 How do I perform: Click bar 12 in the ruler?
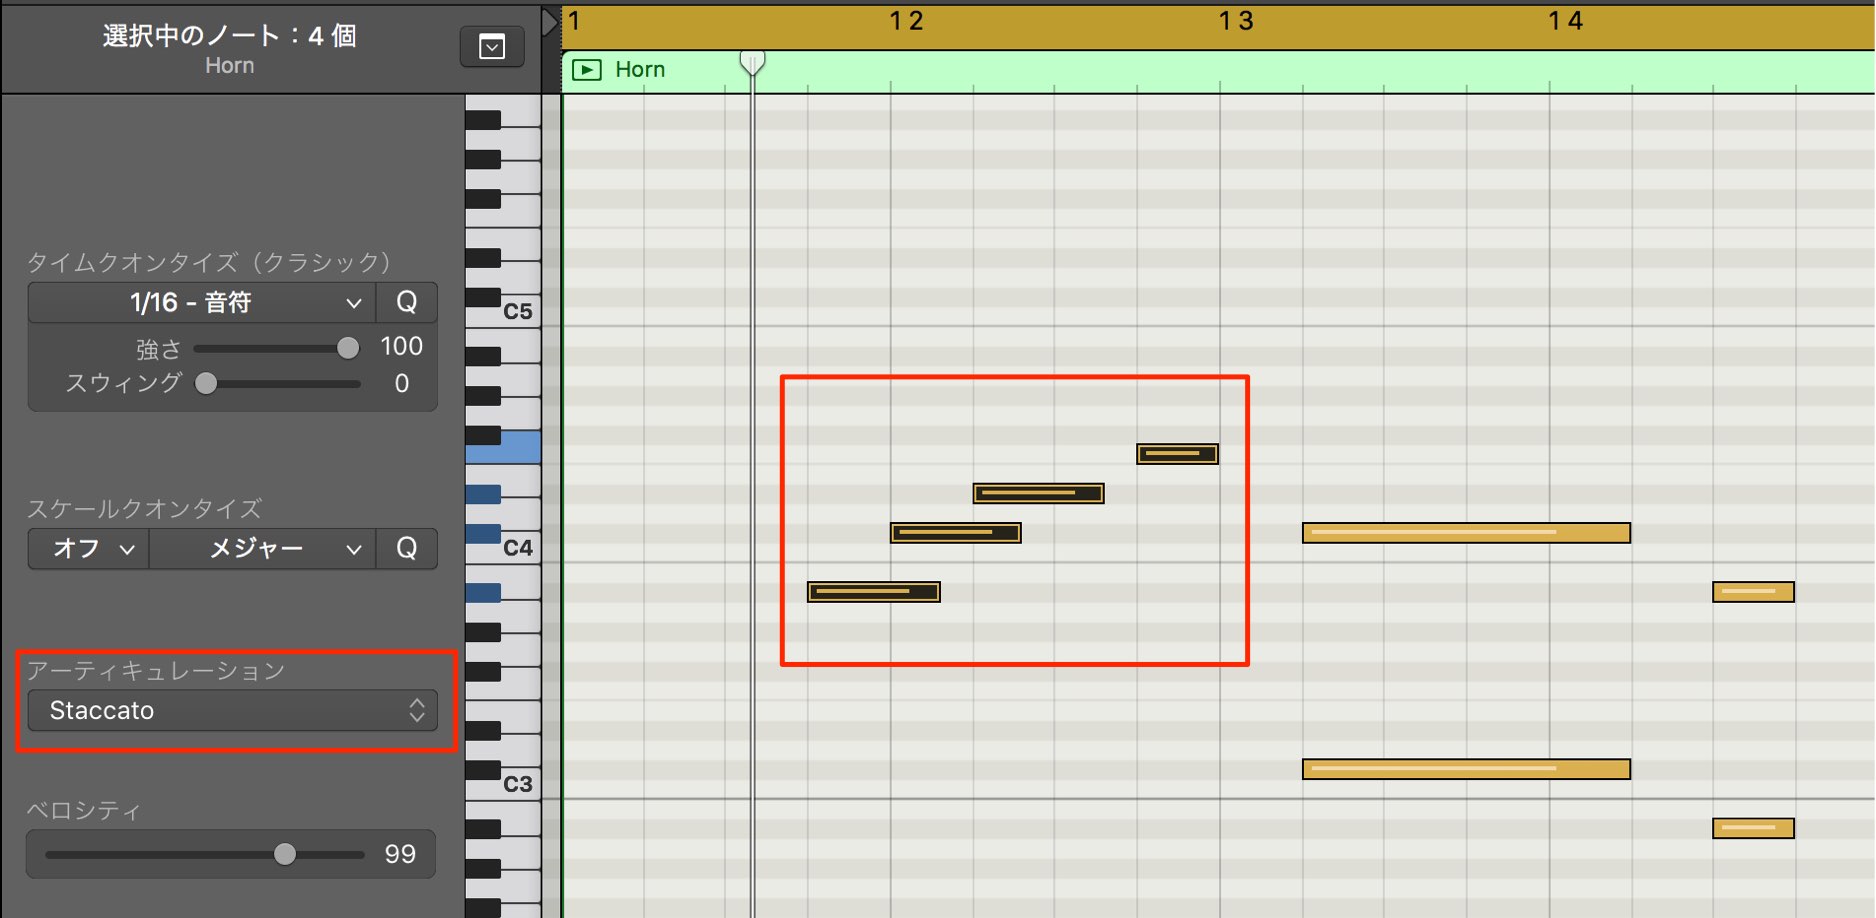[x=906, y=21]
